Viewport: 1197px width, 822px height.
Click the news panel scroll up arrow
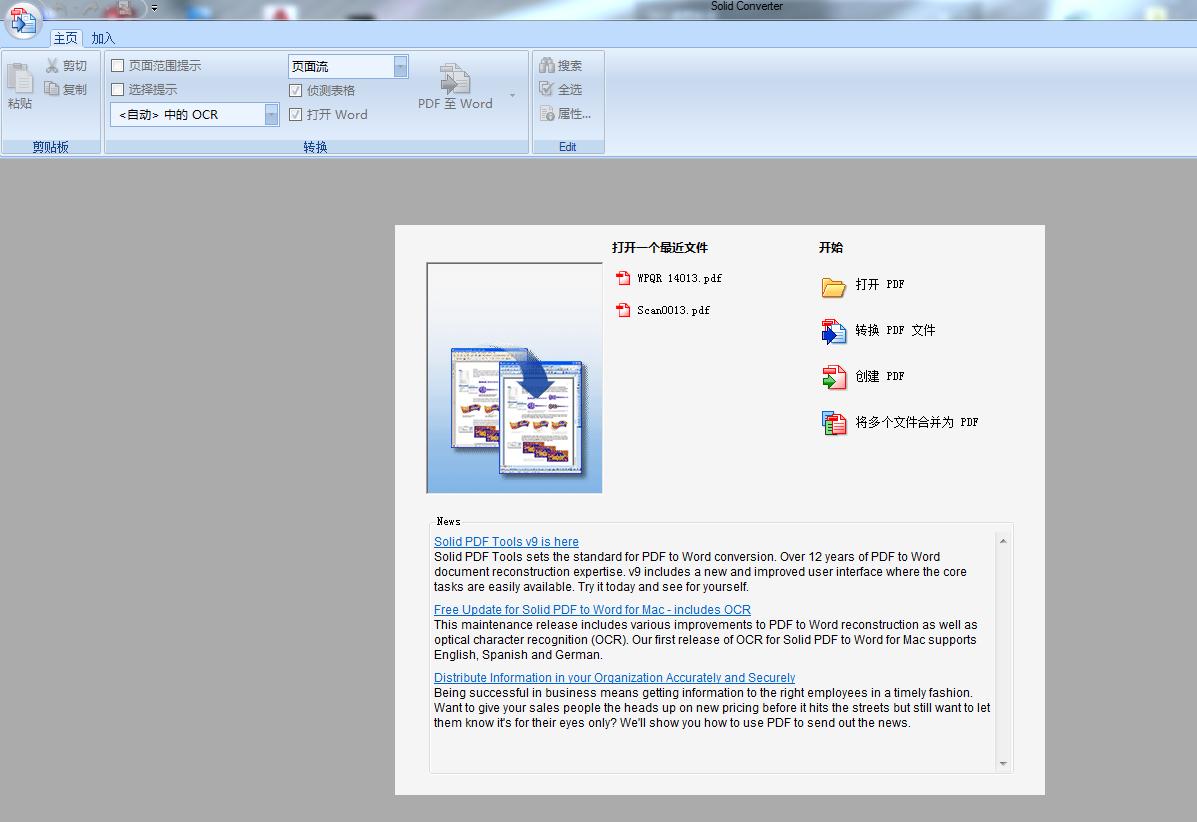tap(1003, 540)
